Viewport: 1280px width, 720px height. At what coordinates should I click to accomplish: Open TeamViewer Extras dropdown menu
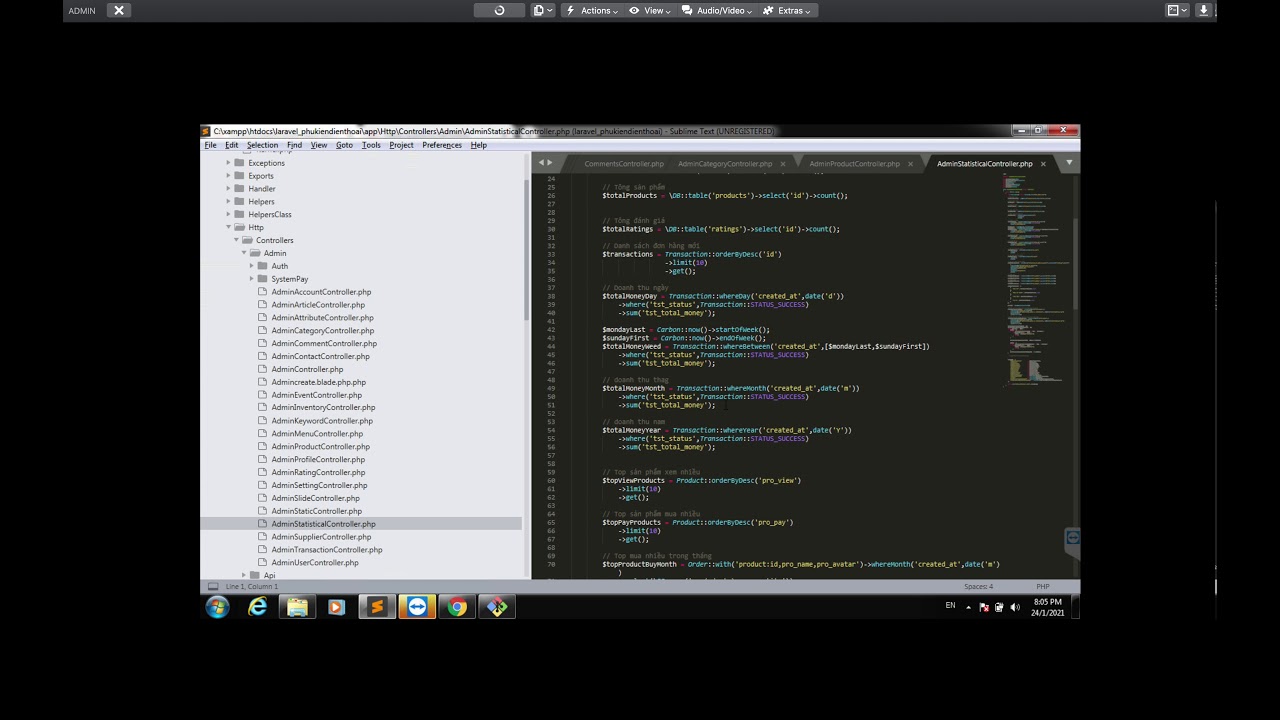[788, 10]
